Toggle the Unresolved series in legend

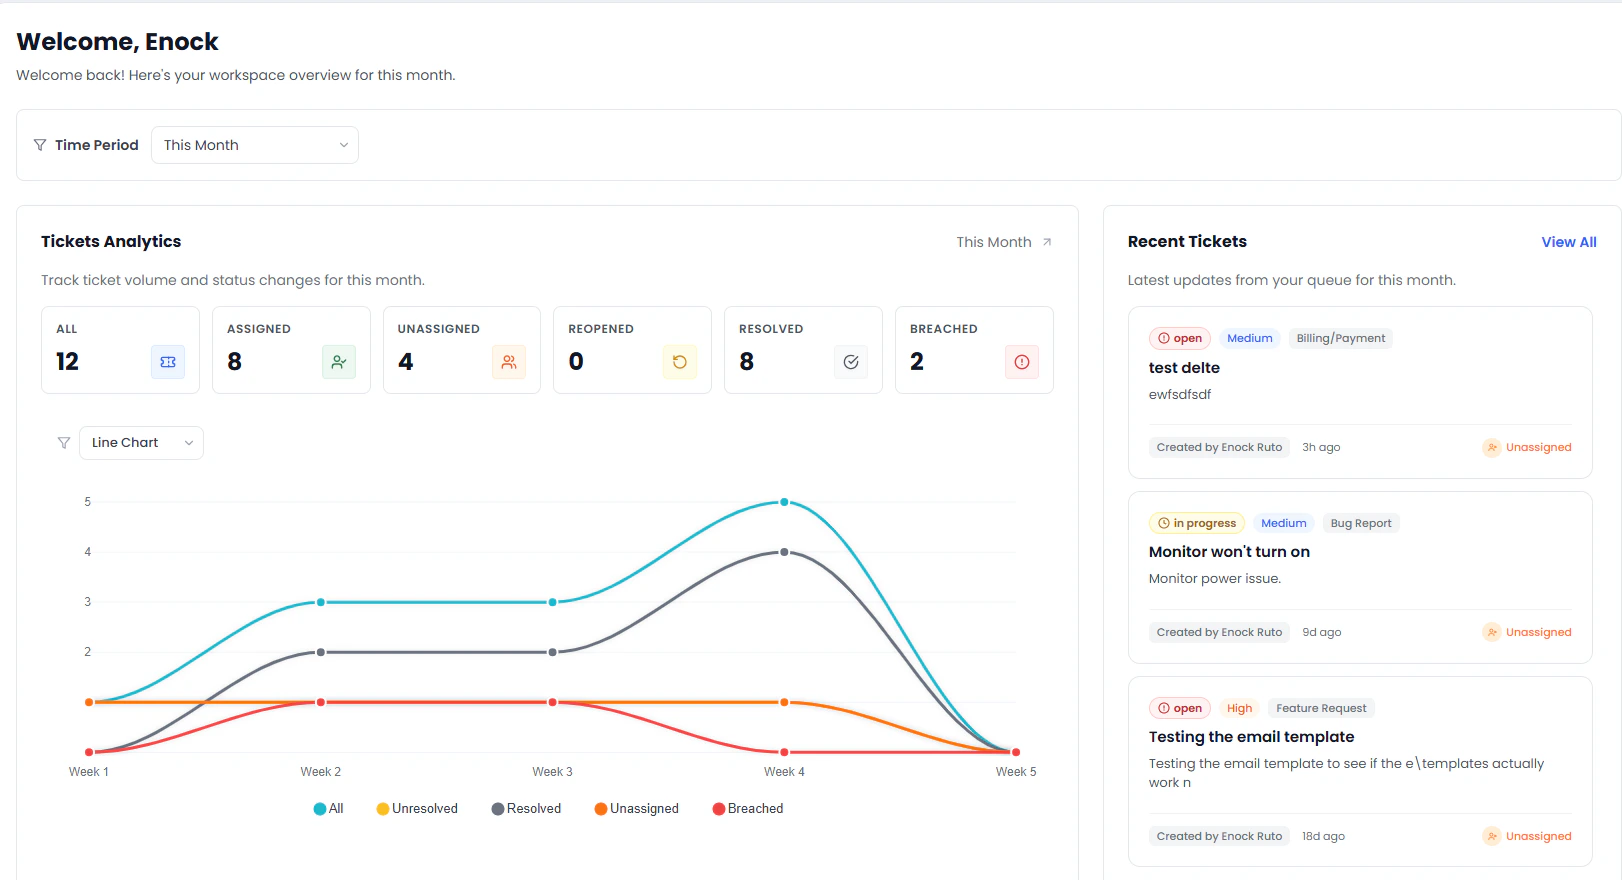tap(417, 809)
